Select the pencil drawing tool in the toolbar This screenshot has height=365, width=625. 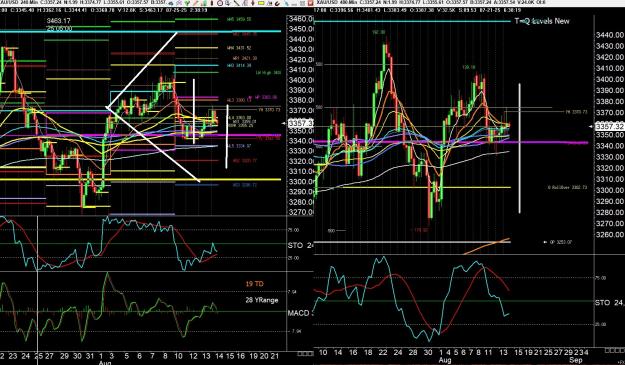[195, 3]
